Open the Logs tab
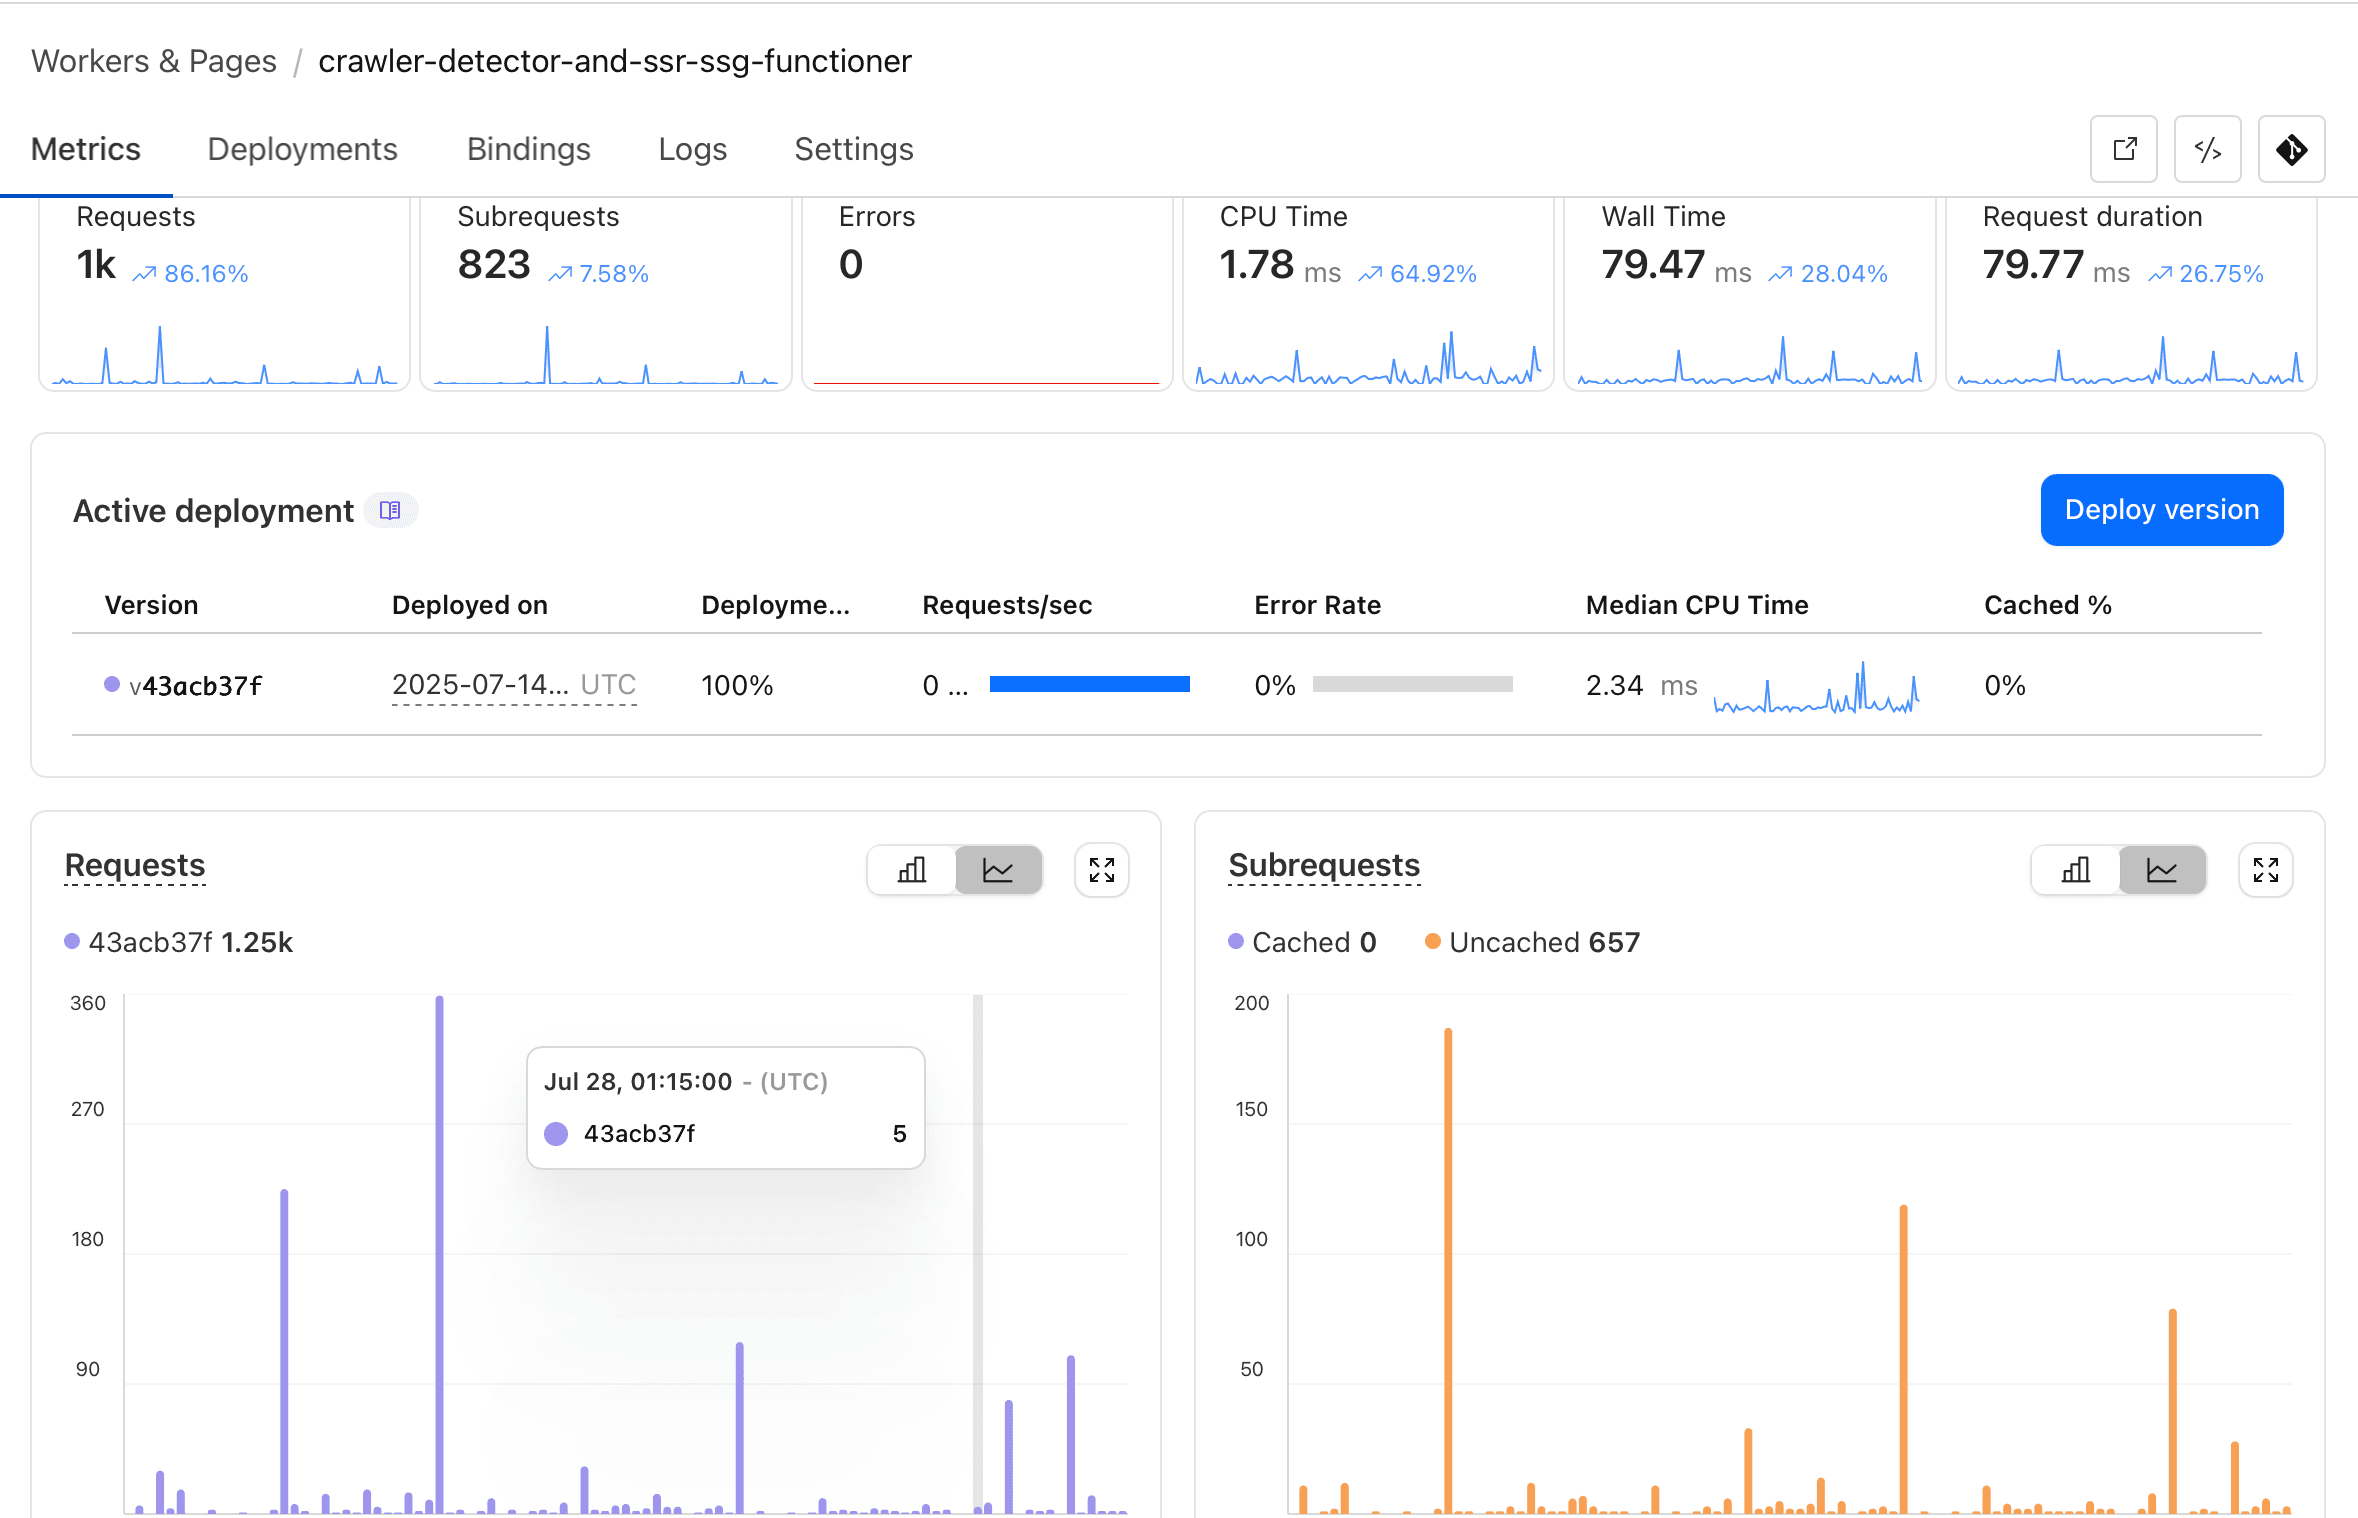2358x1518 pixels. (x=692, y=149)
